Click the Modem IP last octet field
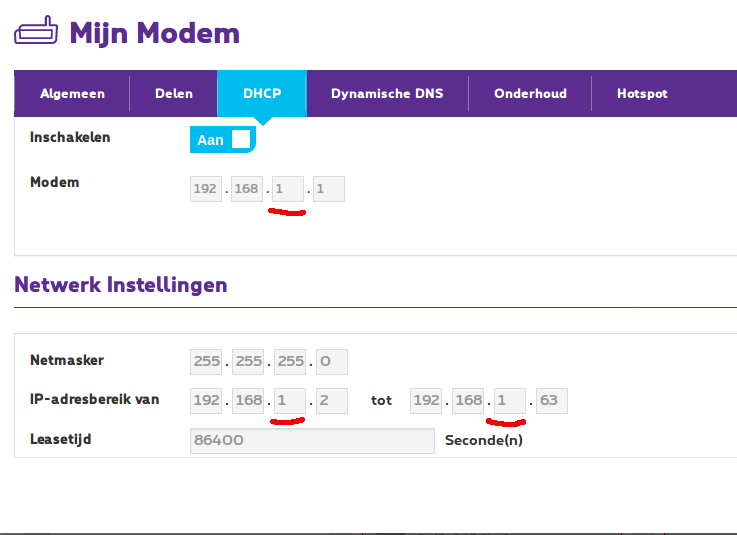737x535 pixels. [x=329, y=189]
